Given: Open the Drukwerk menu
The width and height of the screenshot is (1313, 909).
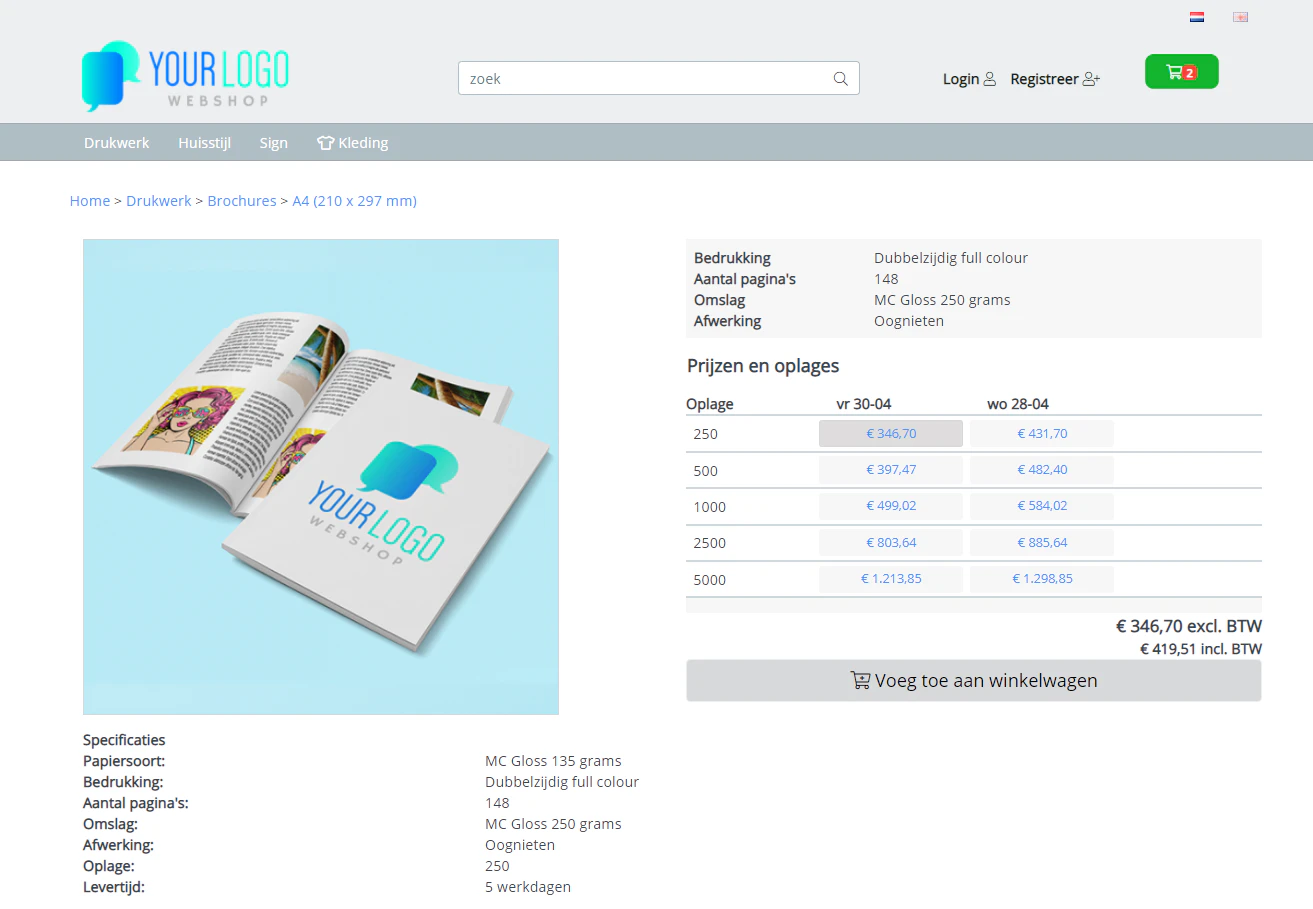Looking at the screenshot, I should point(116,142).
